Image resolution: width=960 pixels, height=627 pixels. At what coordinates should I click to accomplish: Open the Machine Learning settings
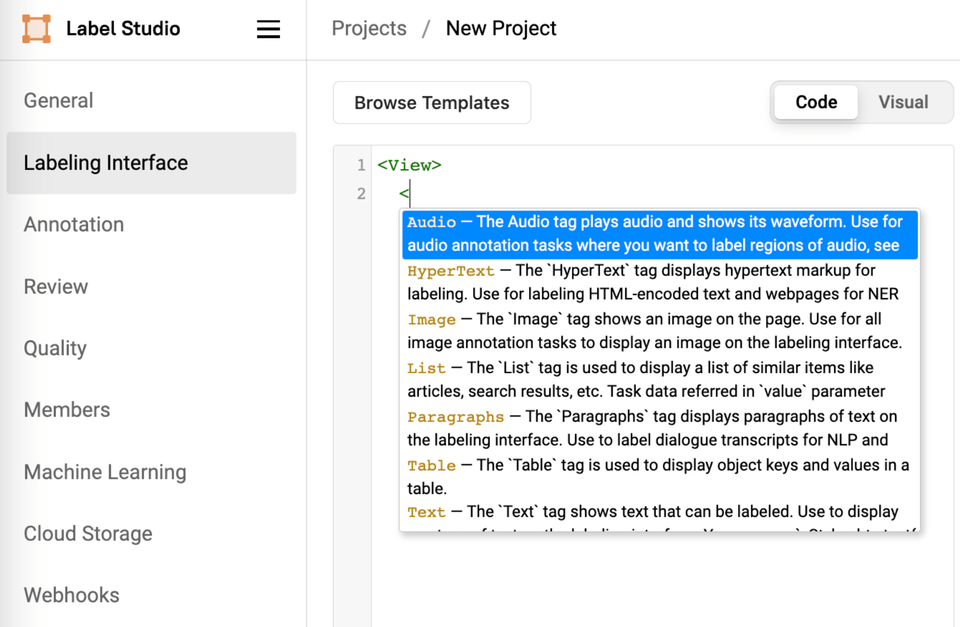pyautogui.click(x=104, y=472)
